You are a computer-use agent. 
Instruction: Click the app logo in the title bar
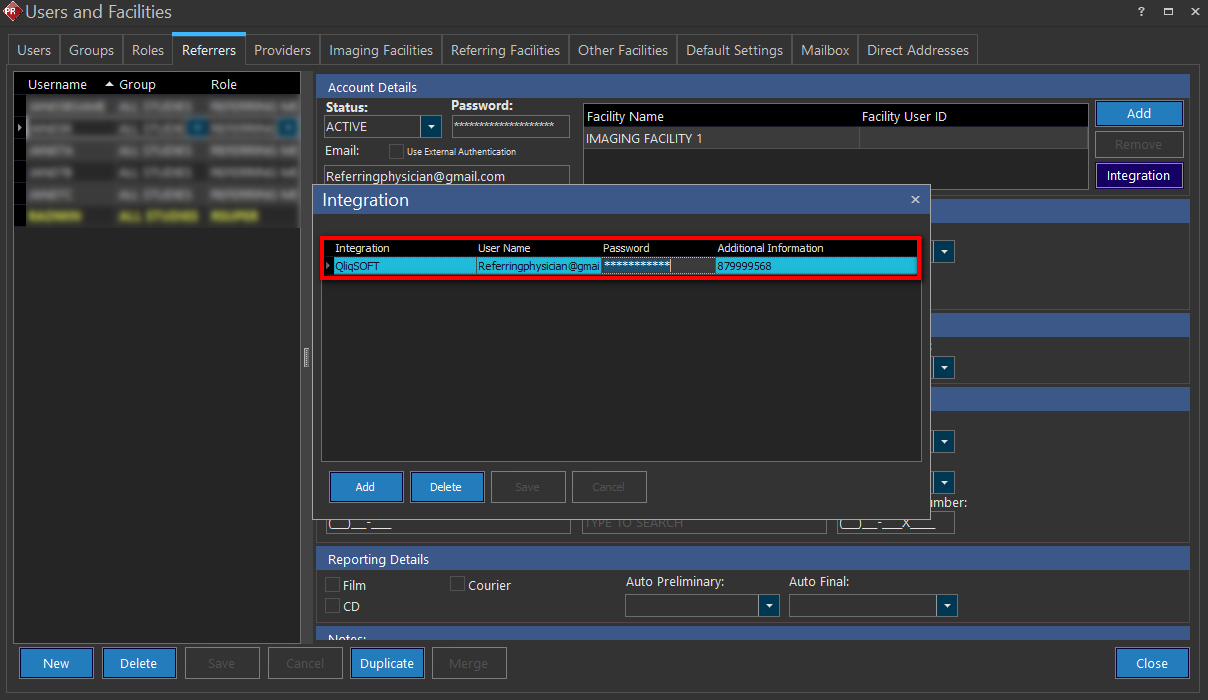coord(13,12)
